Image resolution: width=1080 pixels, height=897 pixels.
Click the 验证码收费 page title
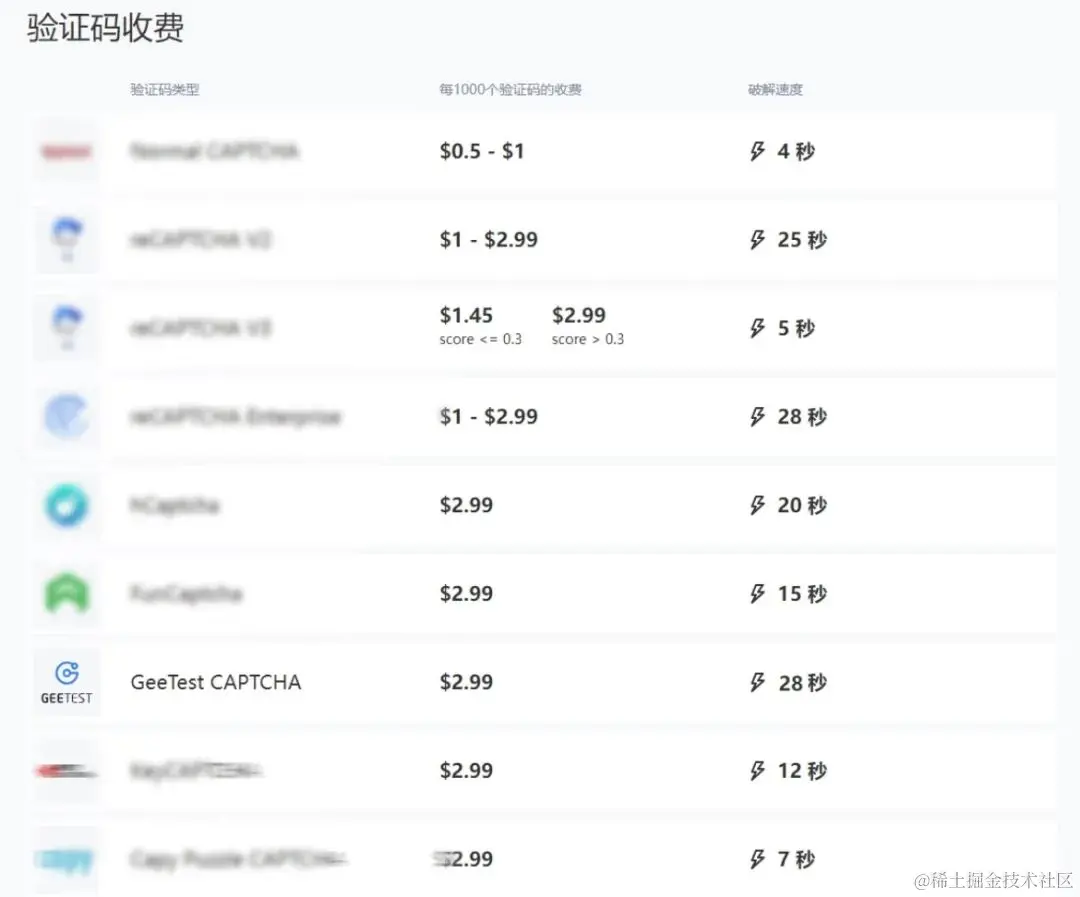(x=104, y=29)
